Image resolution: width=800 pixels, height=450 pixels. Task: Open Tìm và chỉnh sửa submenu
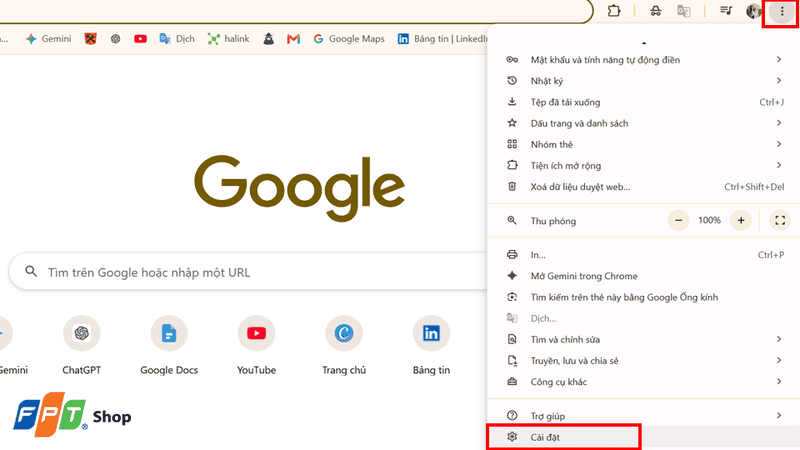(644, 339)
